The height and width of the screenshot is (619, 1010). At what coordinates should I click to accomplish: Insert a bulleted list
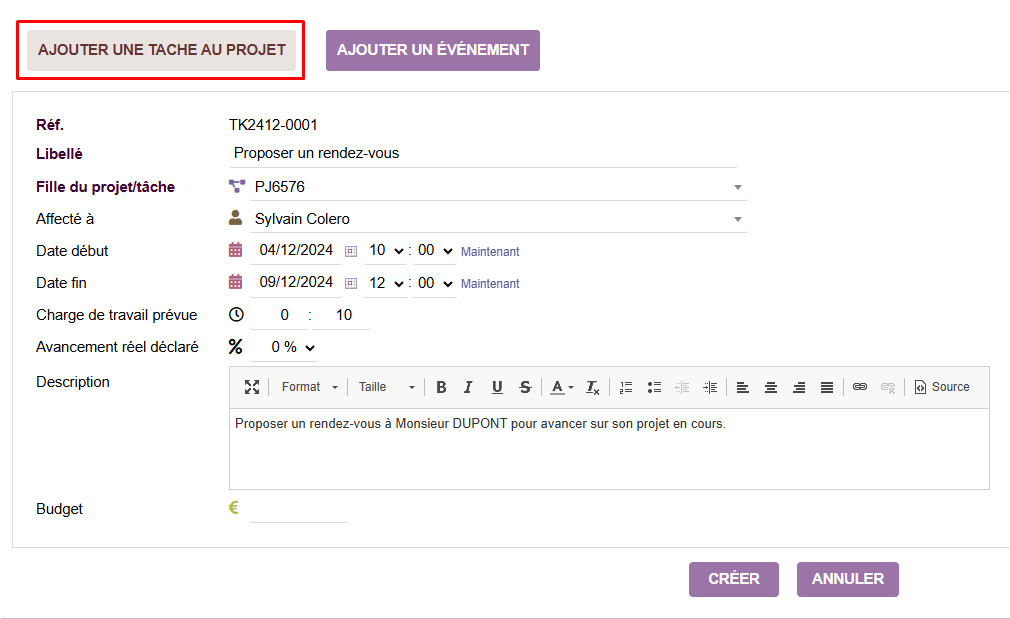654,387
